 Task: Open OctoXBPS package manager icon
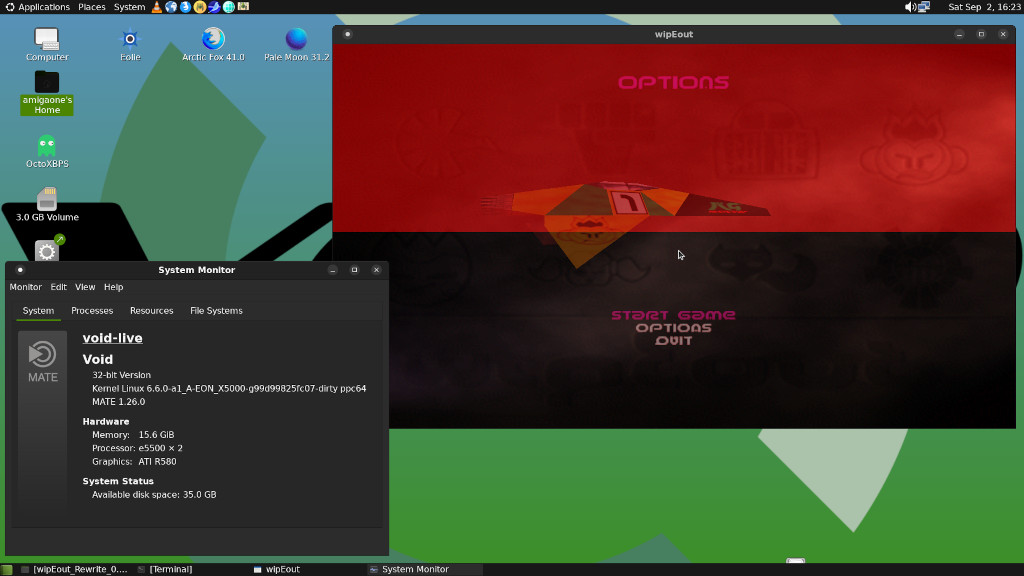point(47,152)
